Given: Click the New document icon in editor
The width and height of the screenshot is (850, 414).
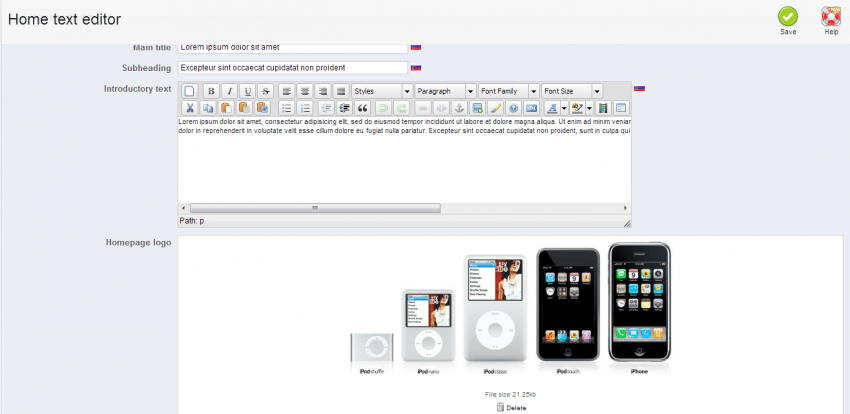Looking at the screenshot, I should (x=189, y=91).
